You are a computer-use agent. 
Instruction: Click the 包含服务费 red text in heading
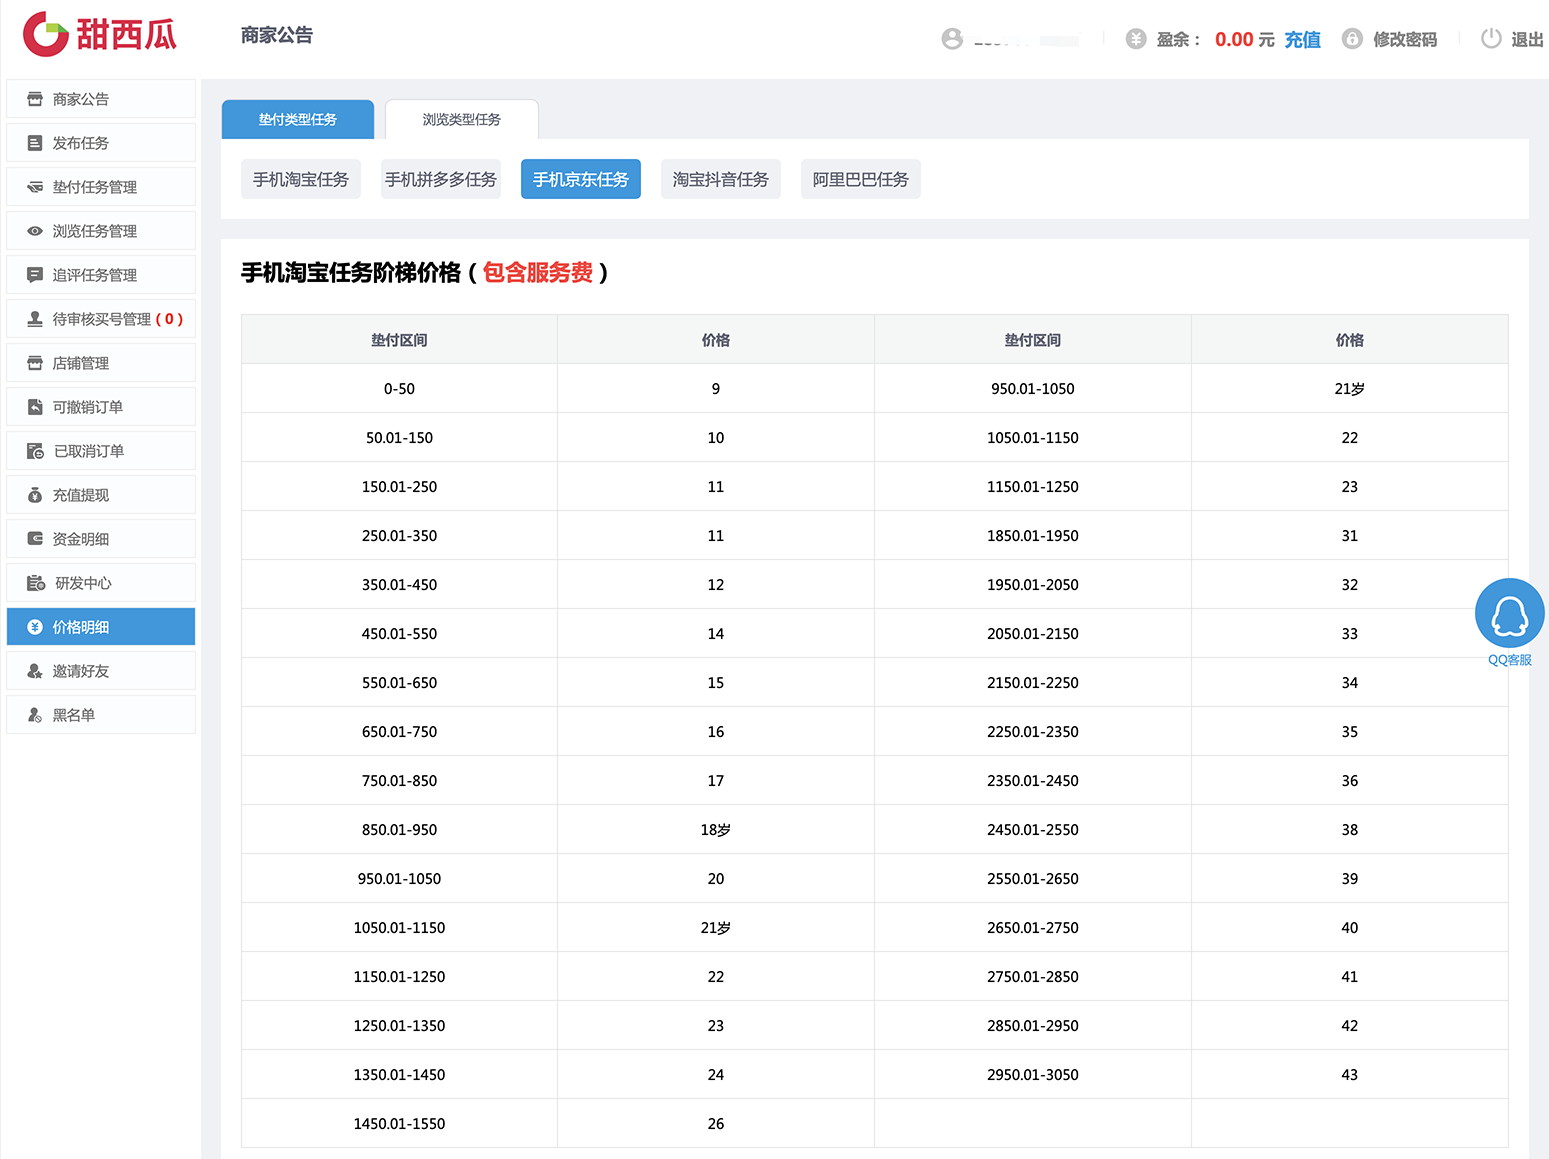[538, 272]
